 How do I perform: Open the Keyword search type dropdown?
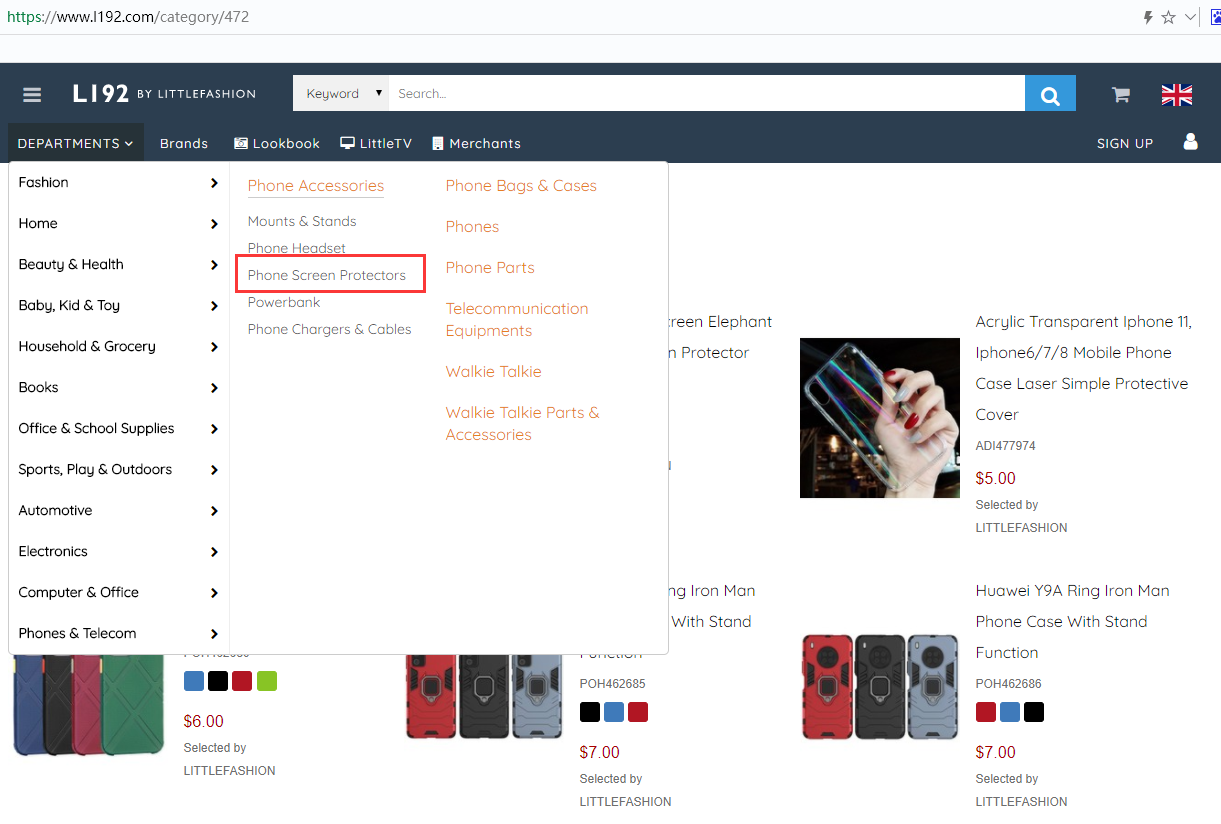(341, 93)
